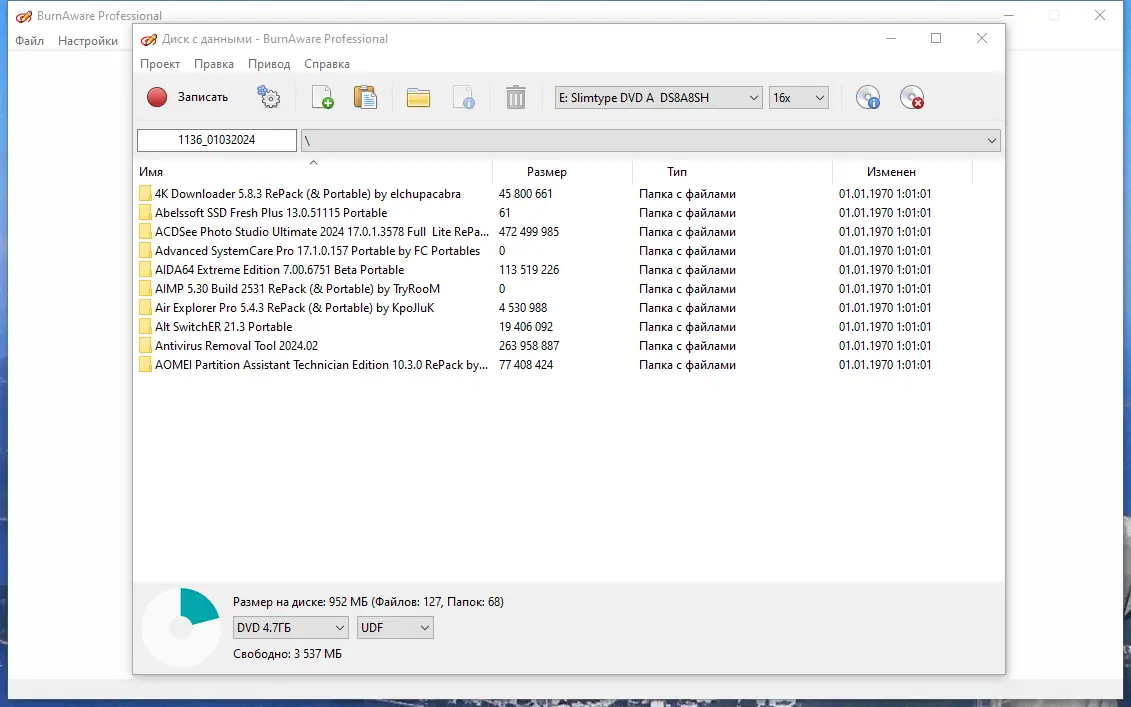Click the red Записать burn button
Screen dimensions: 1131x707
tap(187, 97)
